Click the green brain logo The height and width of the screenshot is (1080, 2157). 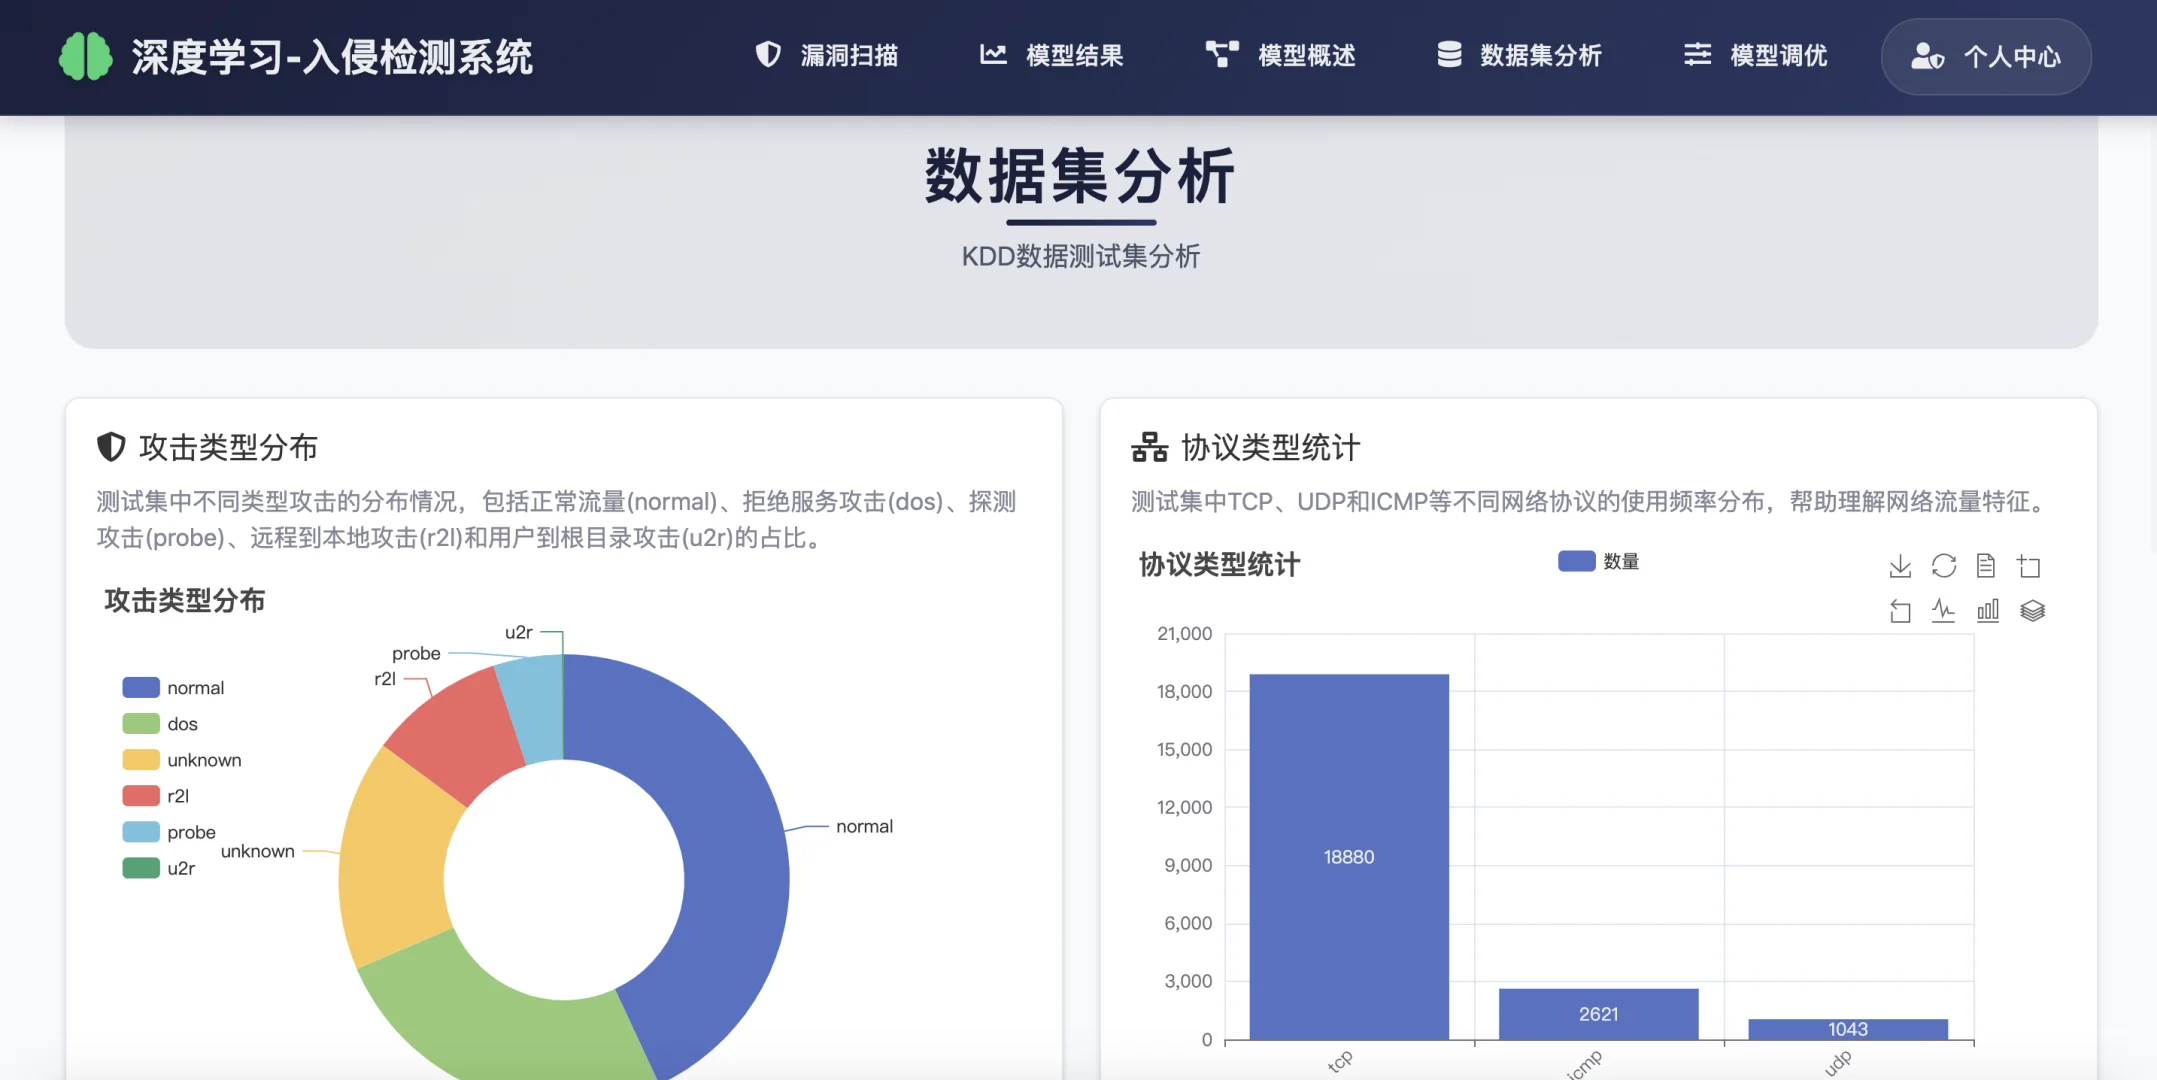point(86,56)
